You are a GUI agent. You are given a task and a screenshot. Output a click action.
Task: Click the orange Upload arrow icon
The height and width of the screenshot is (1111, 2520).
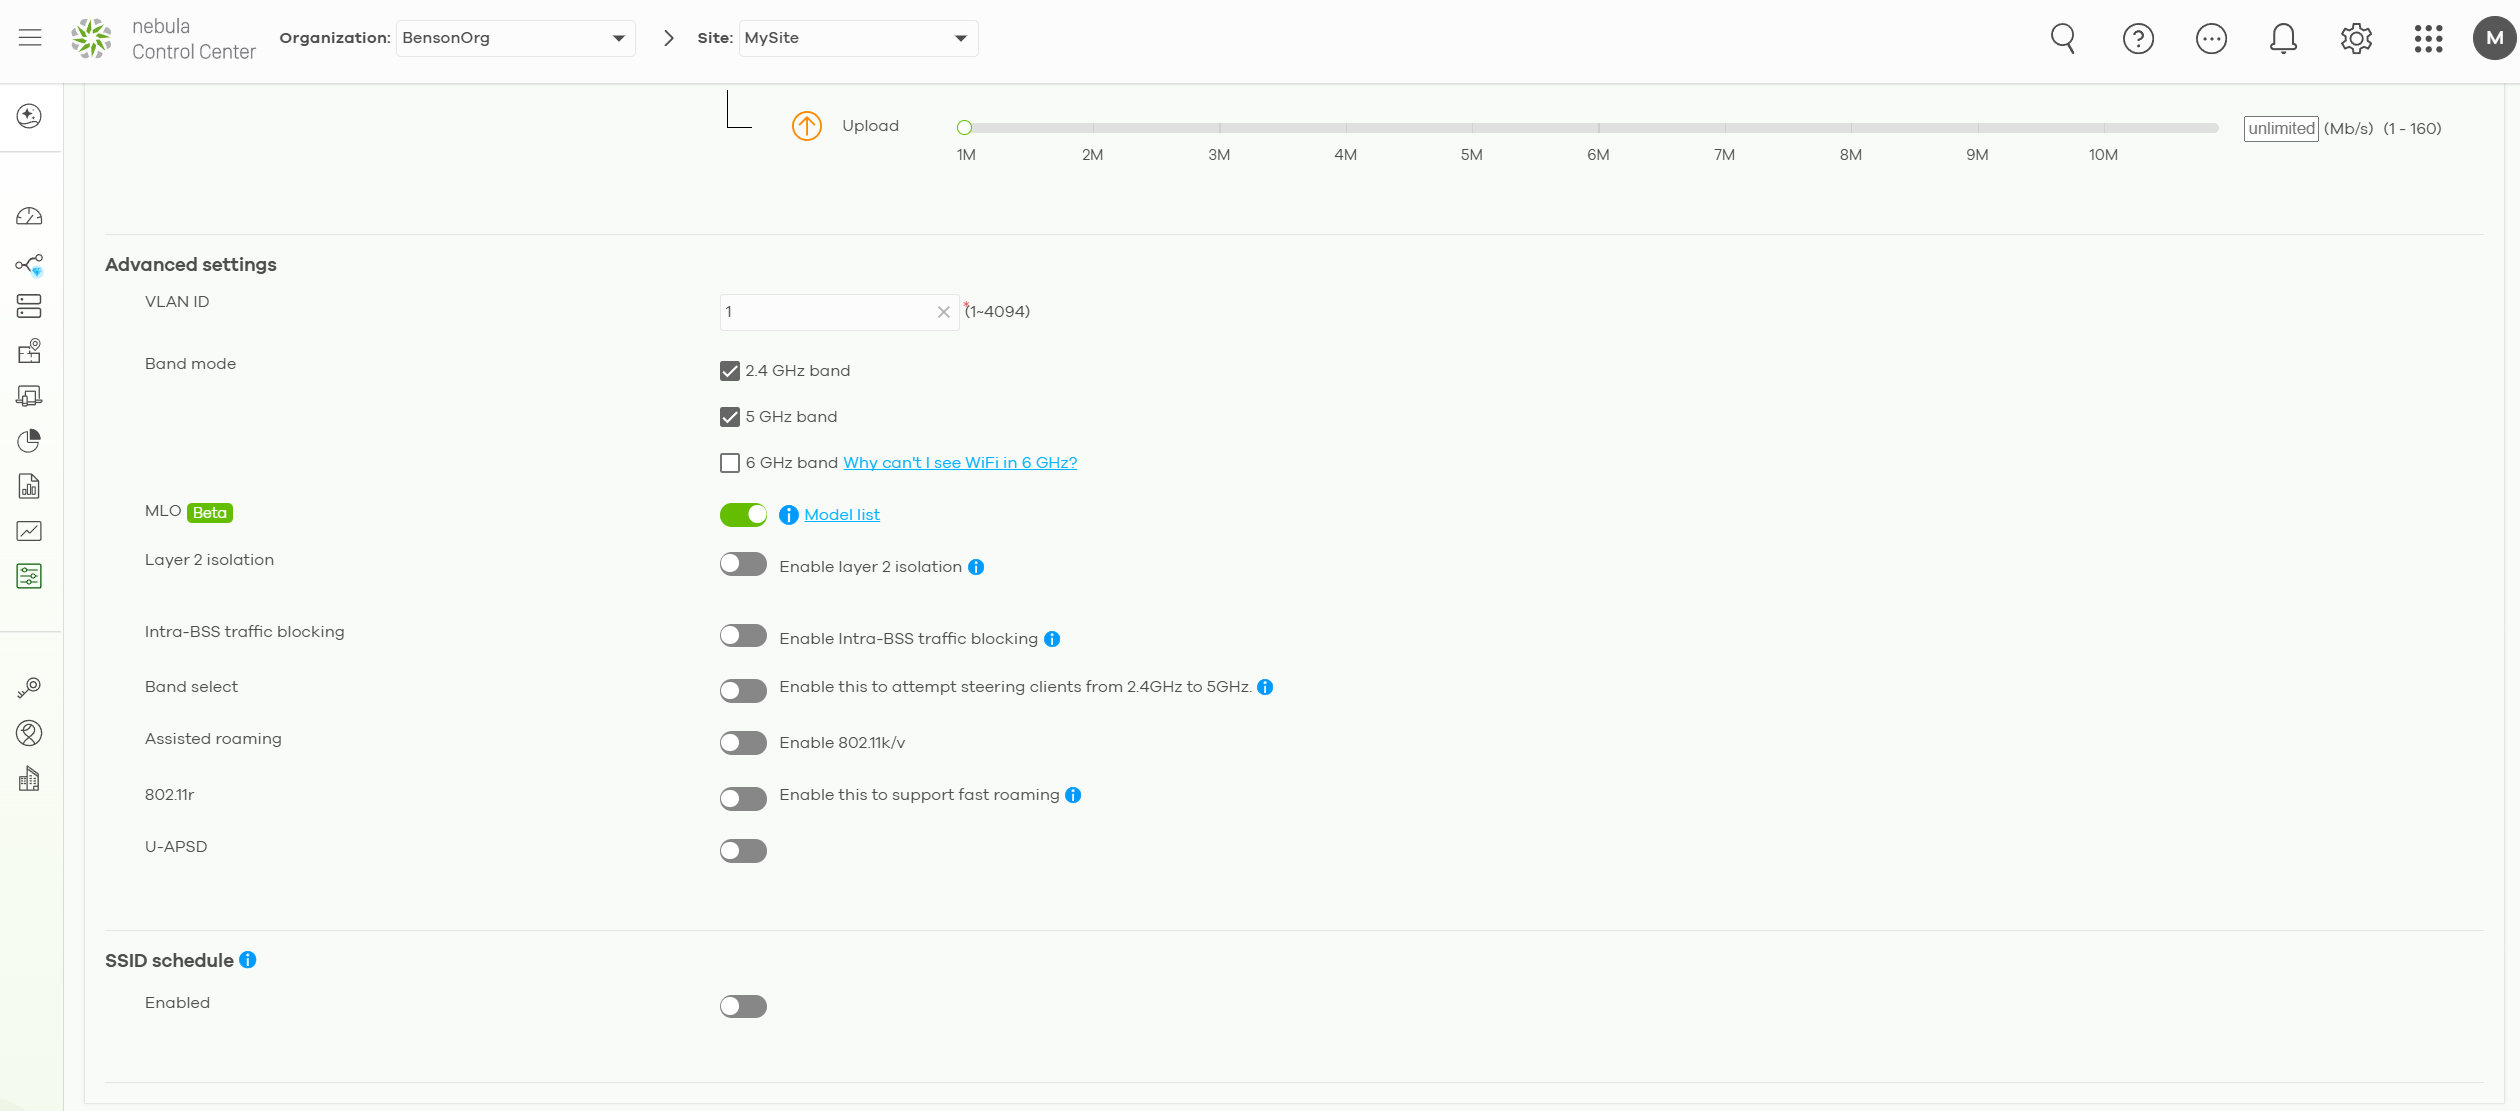click(807, 126)
